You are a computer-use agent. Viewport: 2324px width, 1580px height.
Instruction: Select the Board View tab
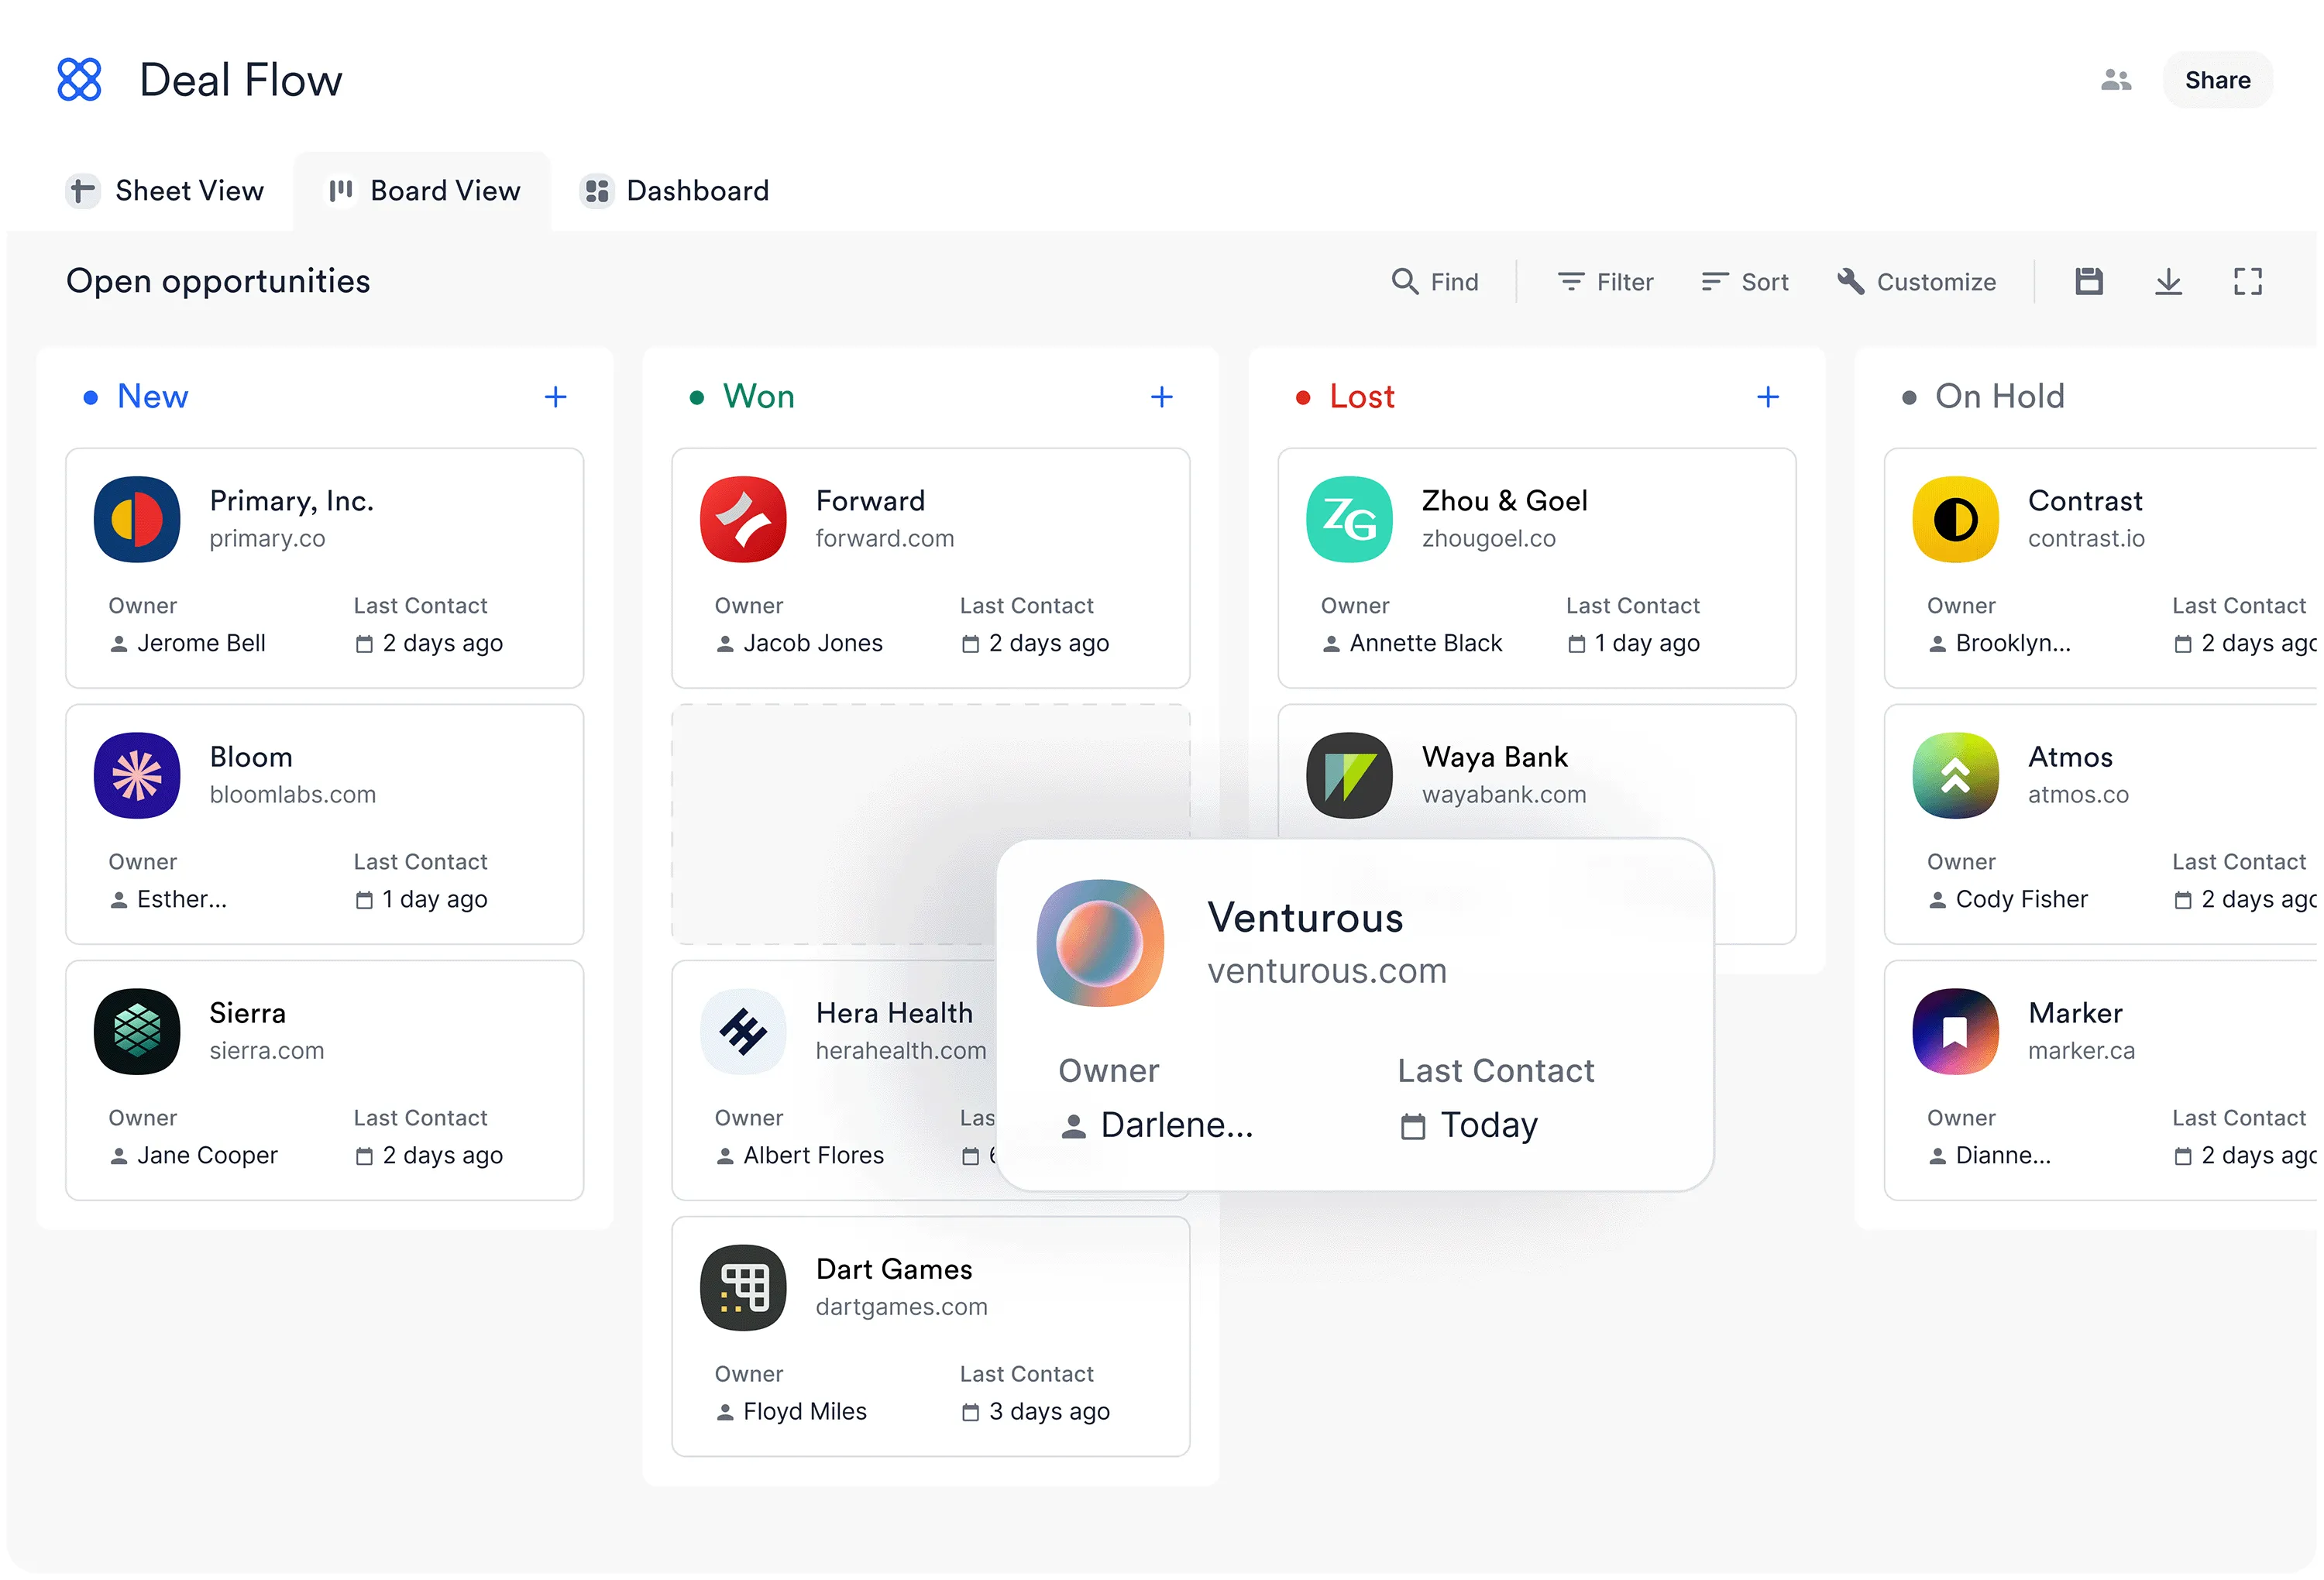click(424, 191)
